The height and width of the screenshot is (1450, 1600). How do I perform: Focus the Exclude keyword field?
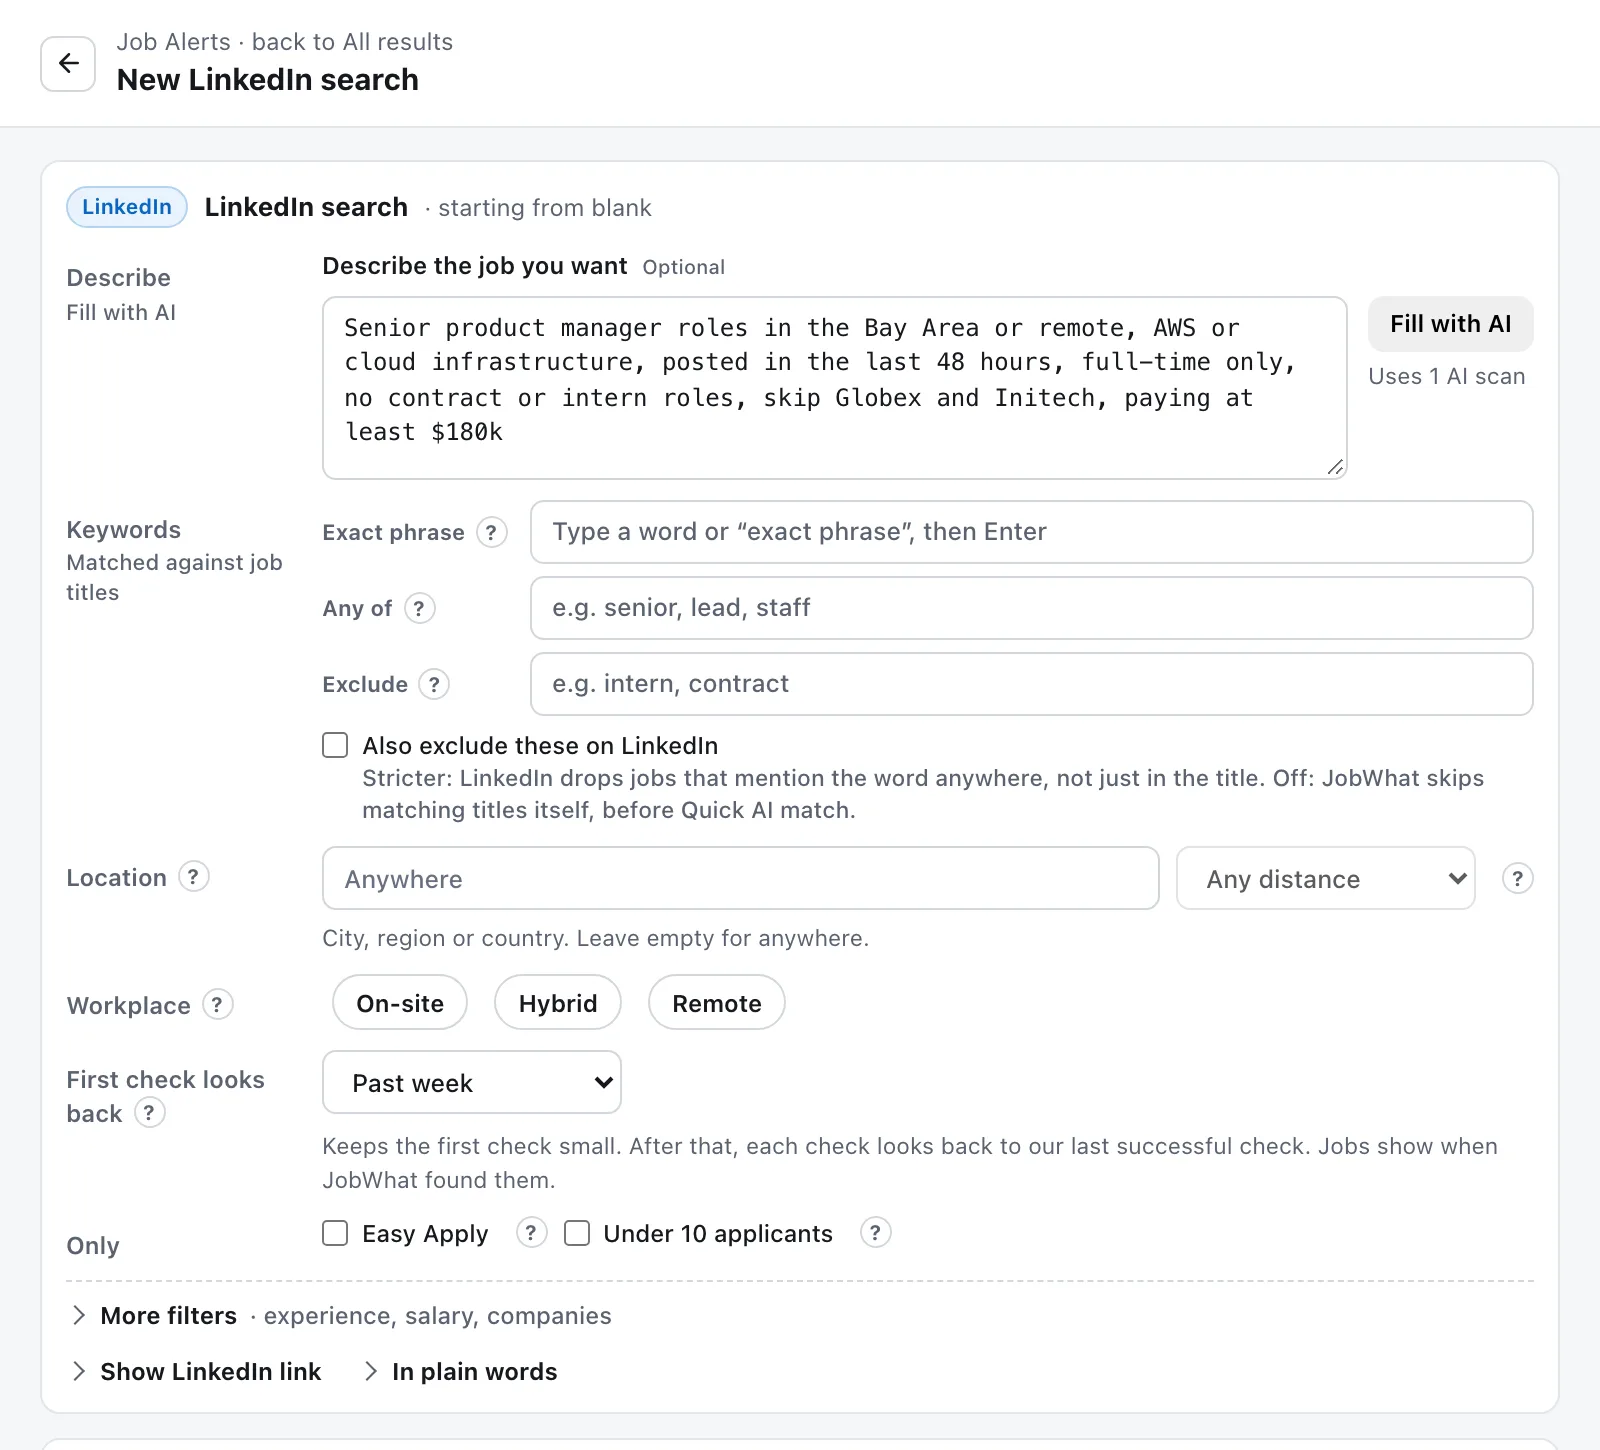pos(1032,684)
